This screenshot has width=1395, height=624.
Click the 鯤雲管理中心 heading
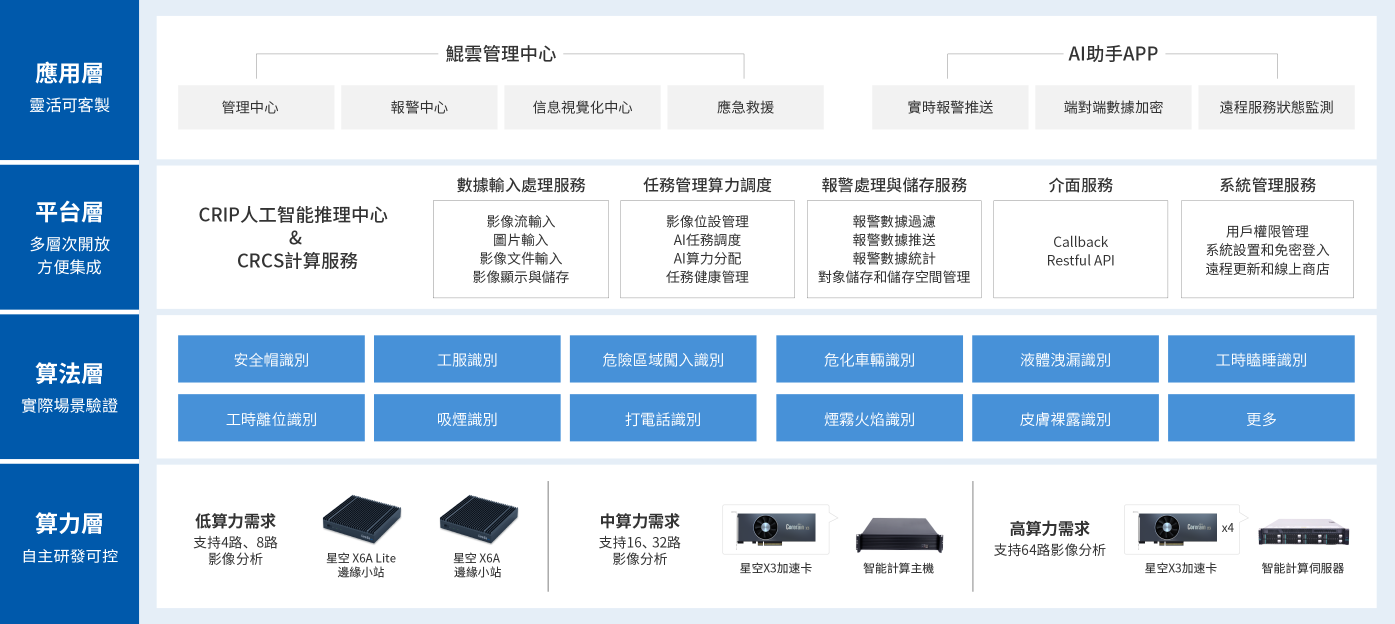(x=500, y=54)
